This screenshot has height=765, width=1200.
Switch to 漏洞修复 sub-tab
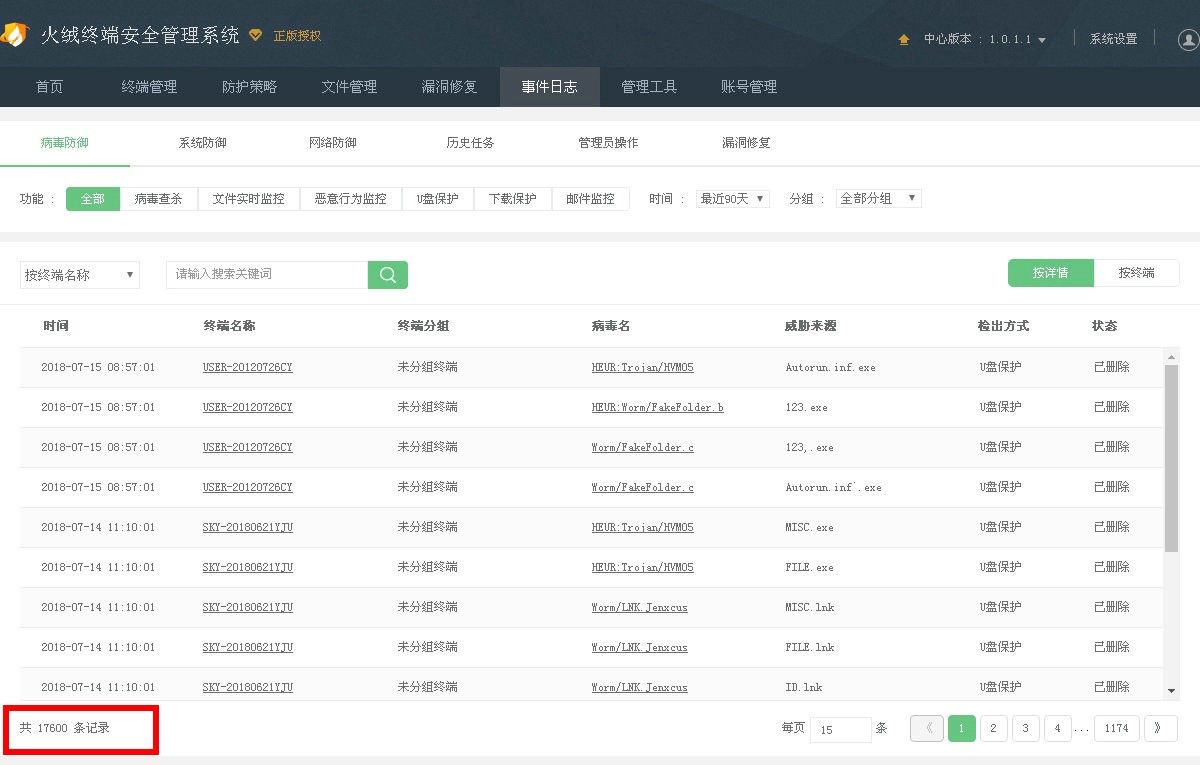coord(747,143)
